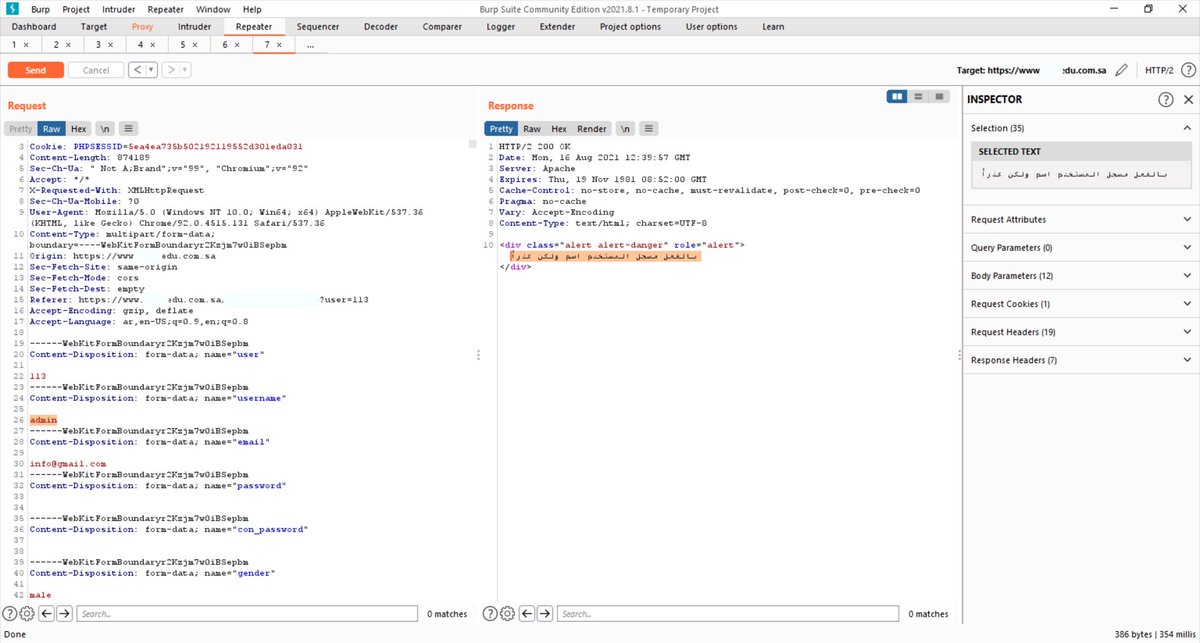Viewport: 1200px width, 643px height.
Task: Open Request search settings gear
Action: [x=27, y=613]
